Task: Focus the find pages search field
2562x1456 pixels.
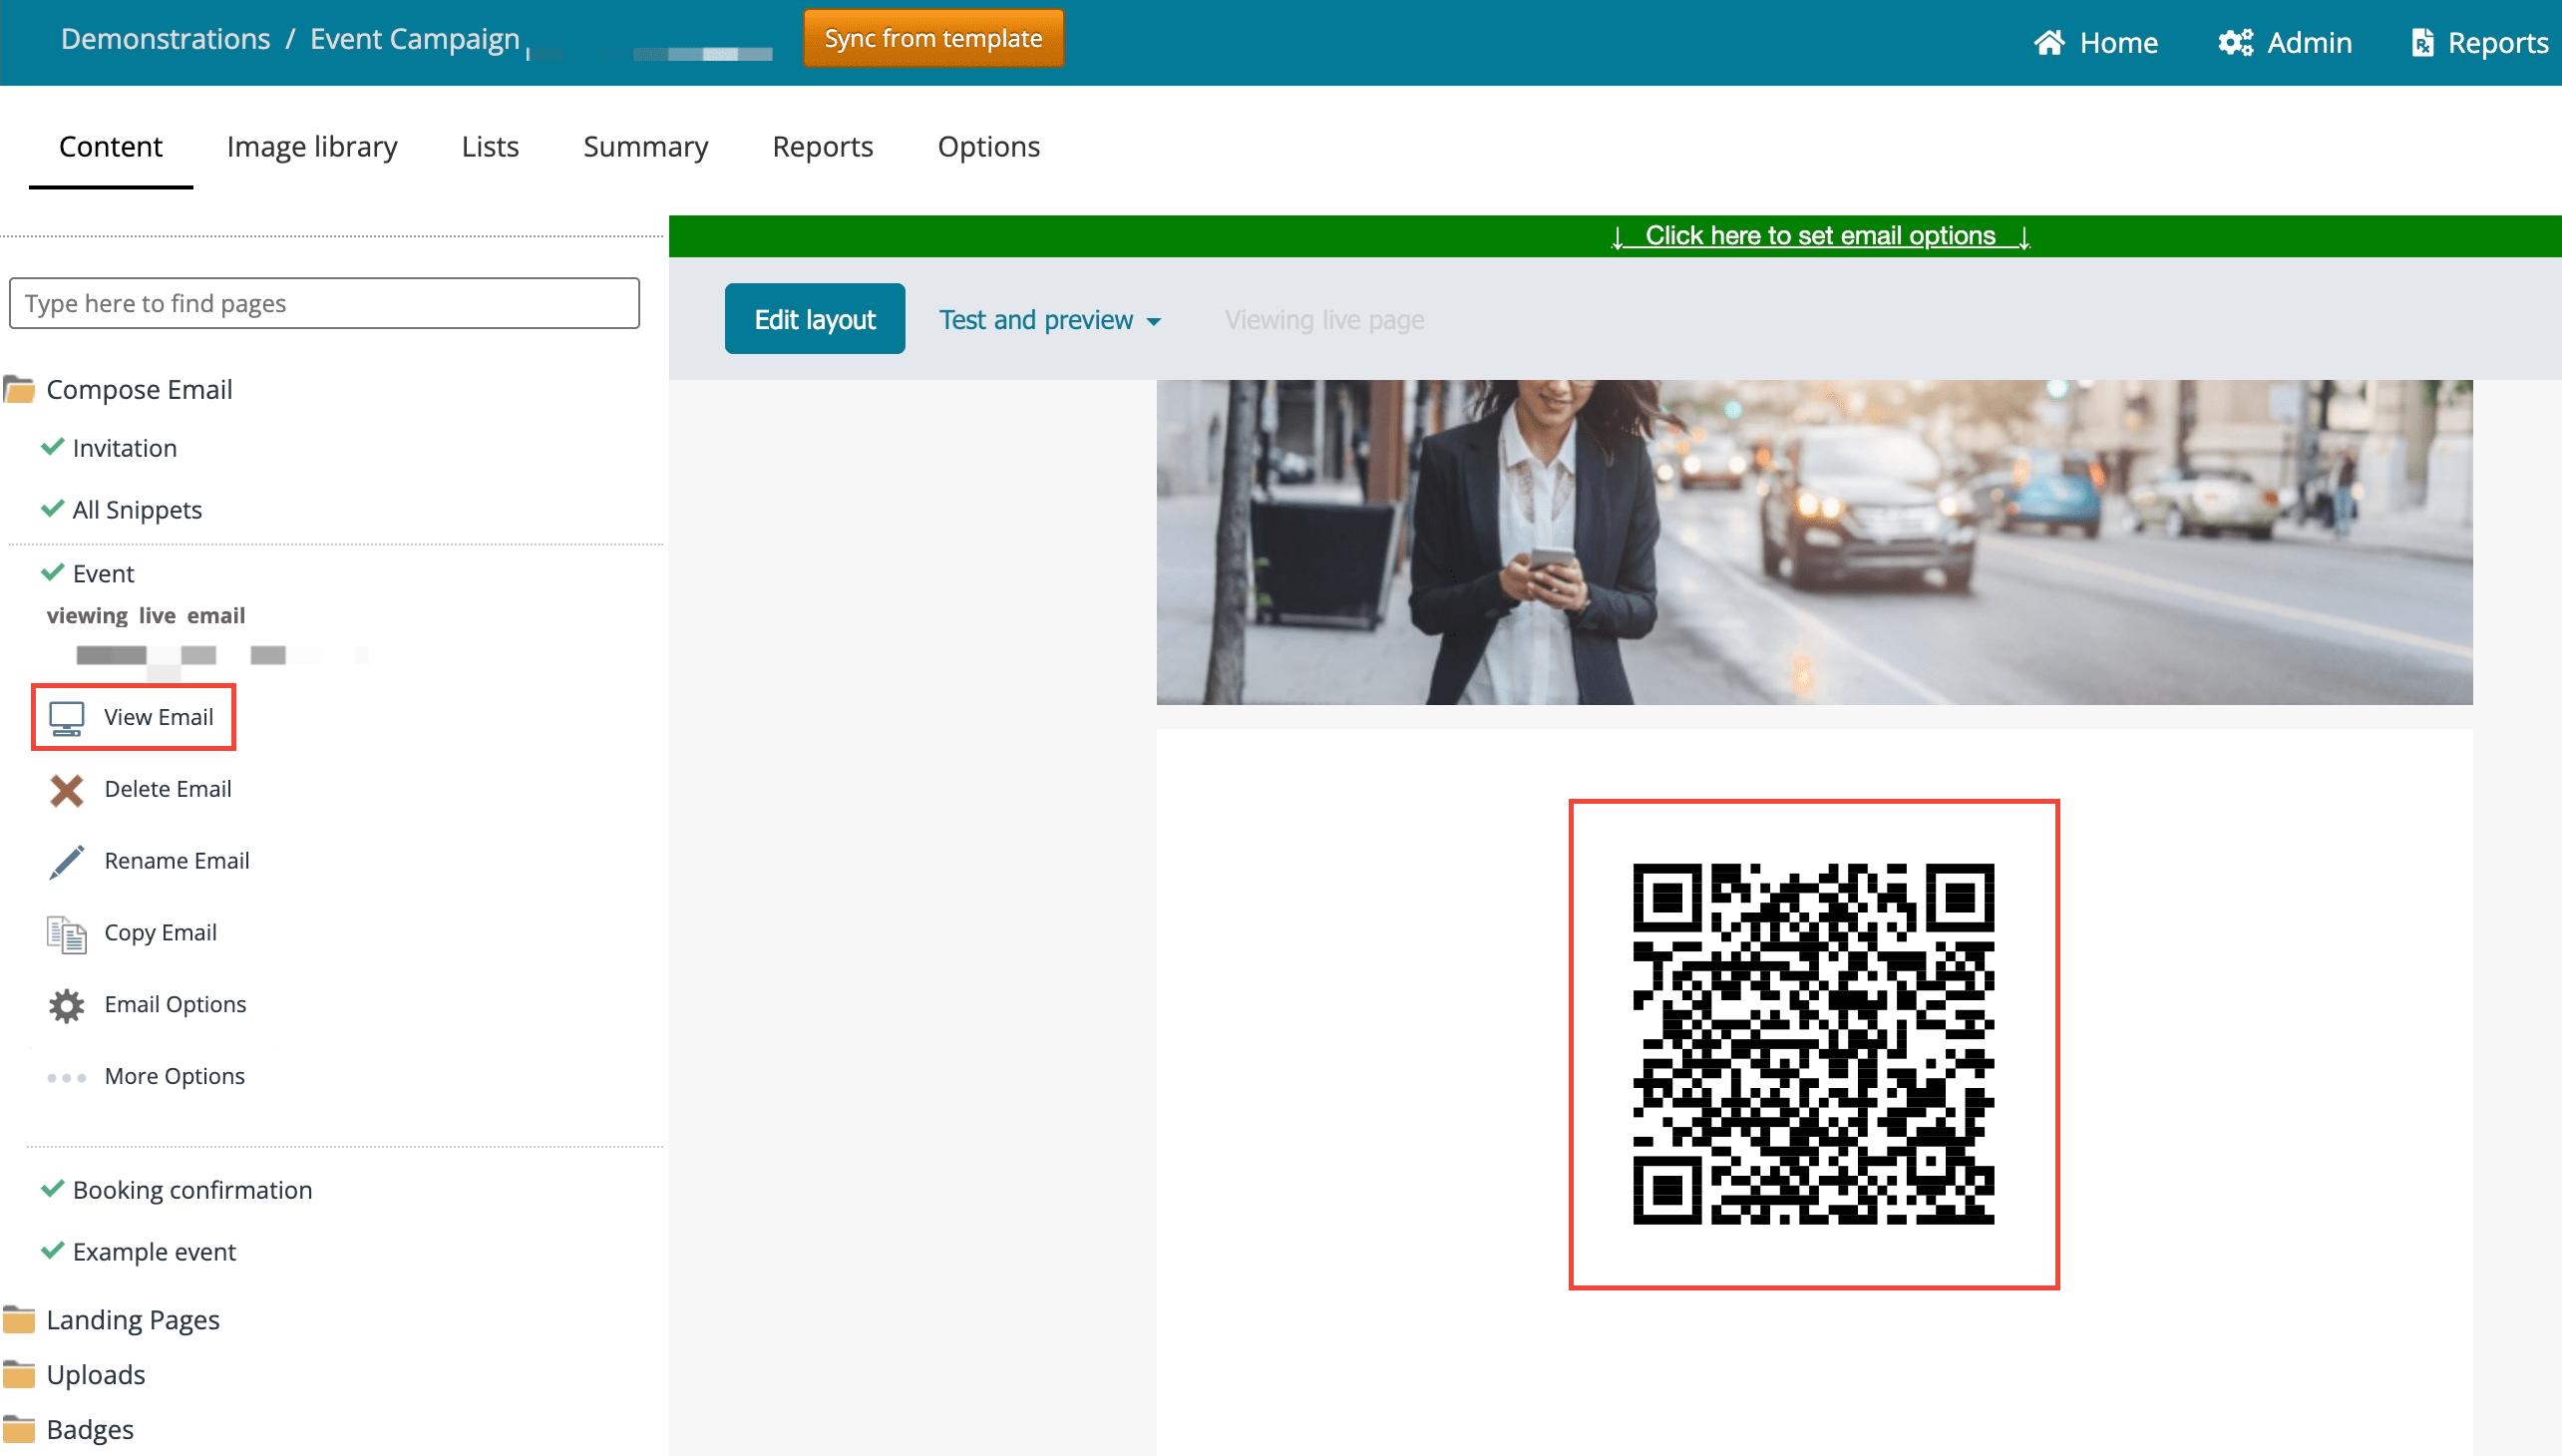Action: [x=324, y=303]
